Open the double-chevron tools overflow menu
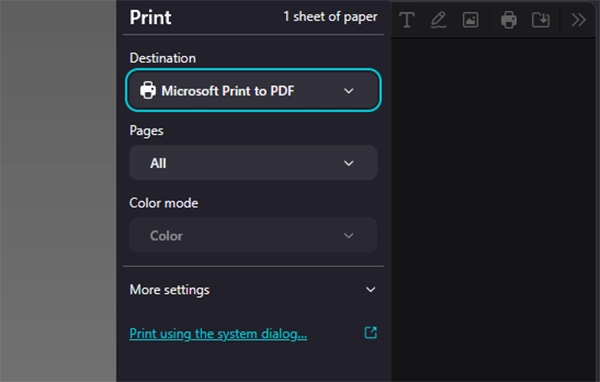The image size is (600, 382). (x=578, y=20)
